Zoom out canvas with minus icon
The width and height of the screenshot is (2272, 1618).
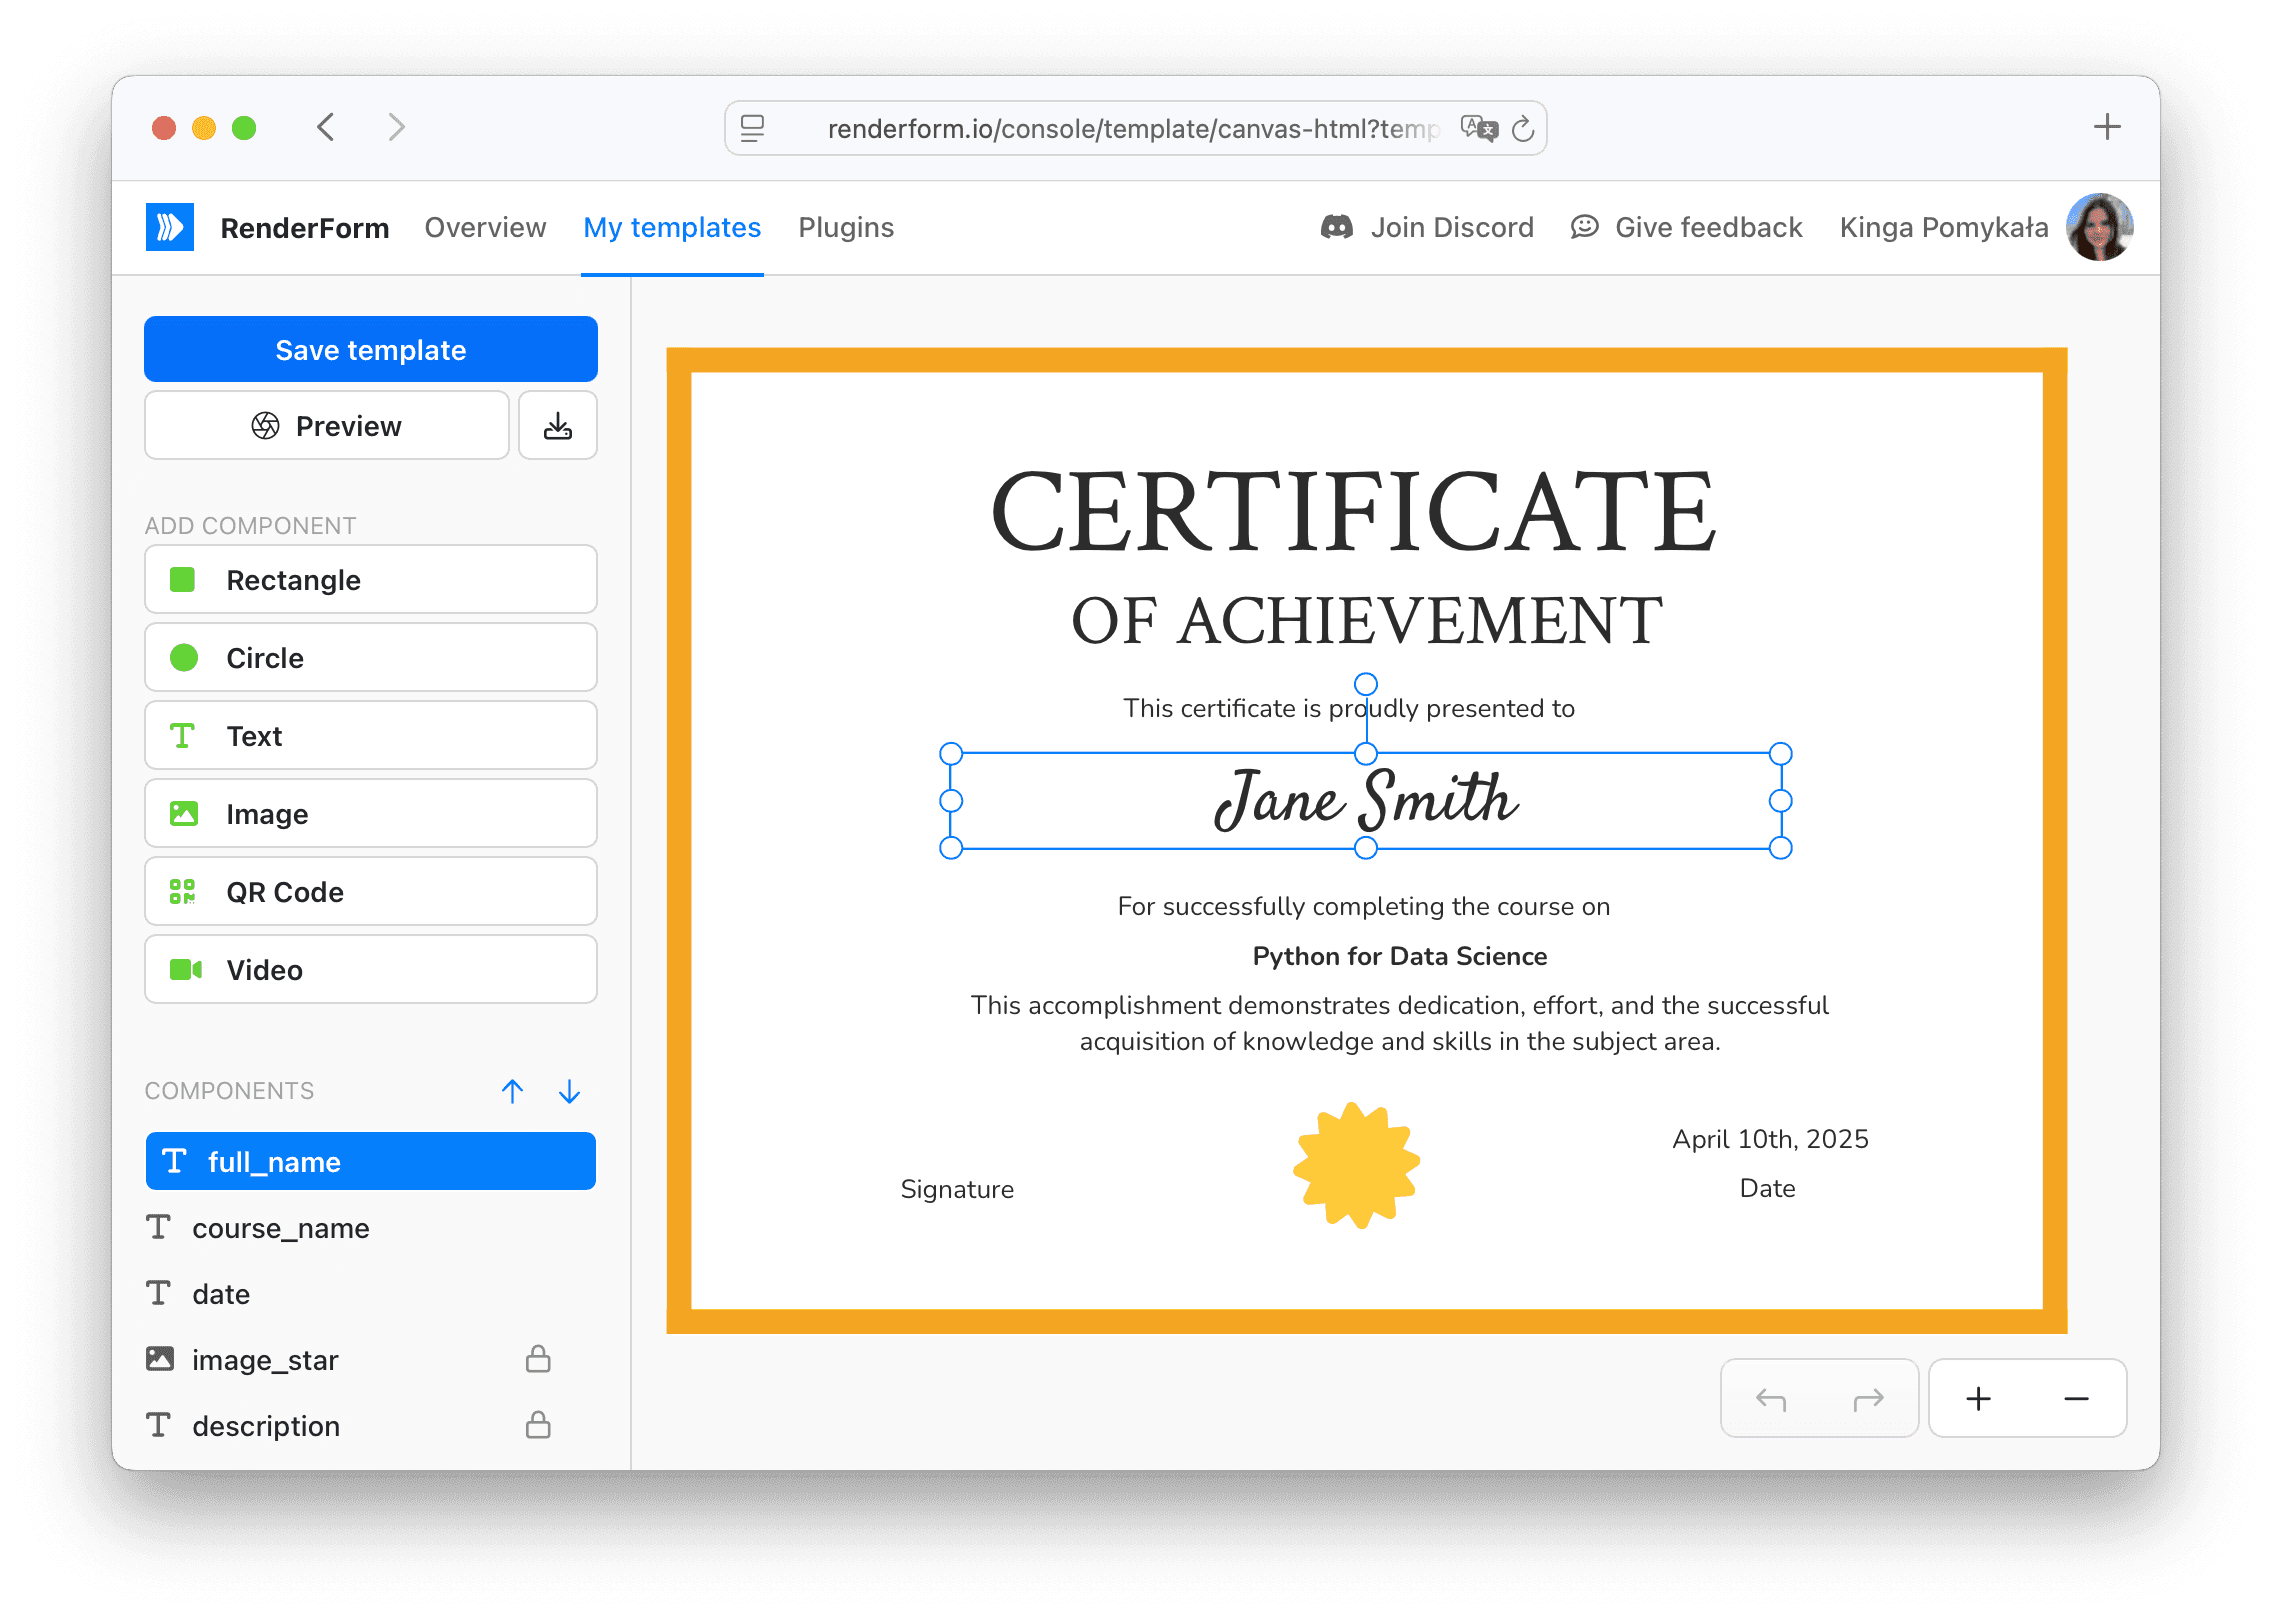click(x=2076, y=1399)
